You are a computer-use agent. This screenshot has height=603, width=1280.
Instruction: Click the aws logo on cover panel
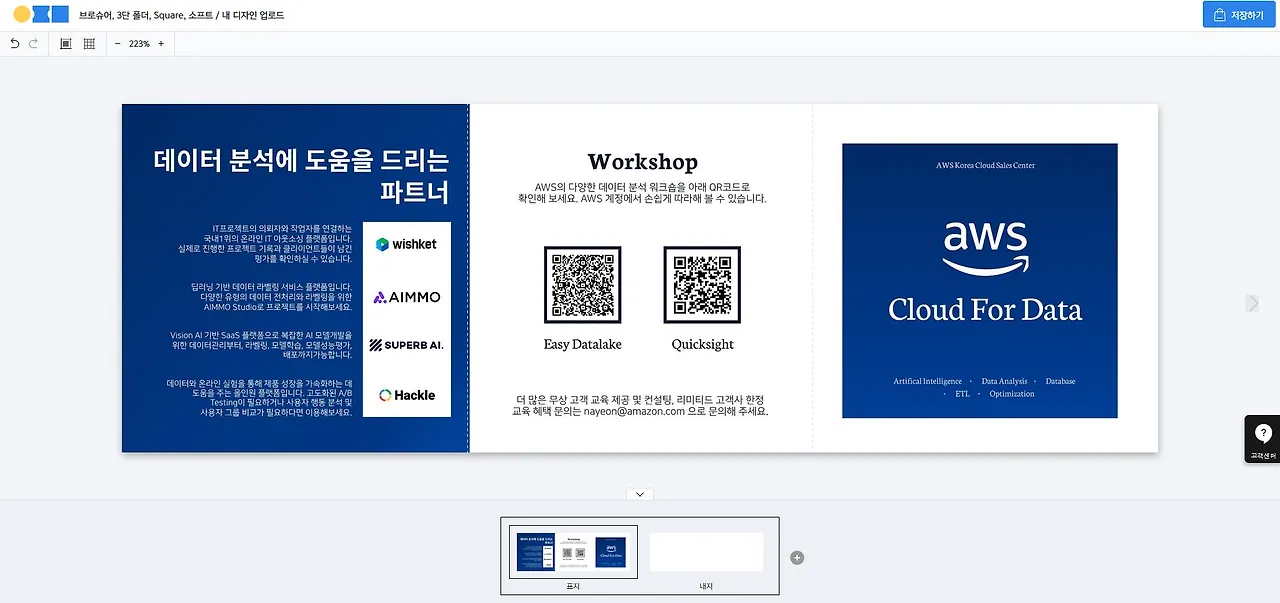click(x=985, y=249)
